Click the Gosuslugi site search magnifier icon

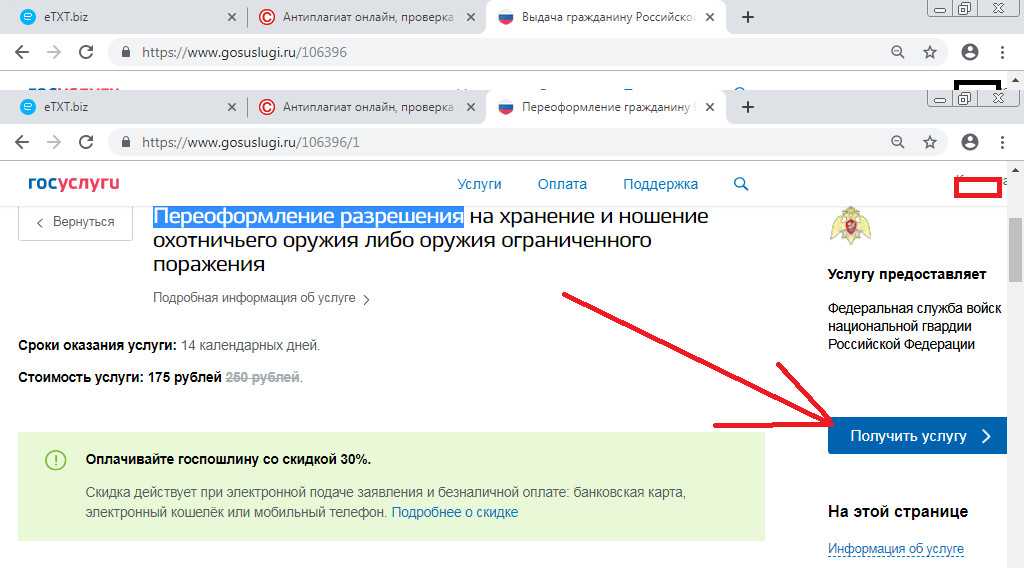[741, 184]
